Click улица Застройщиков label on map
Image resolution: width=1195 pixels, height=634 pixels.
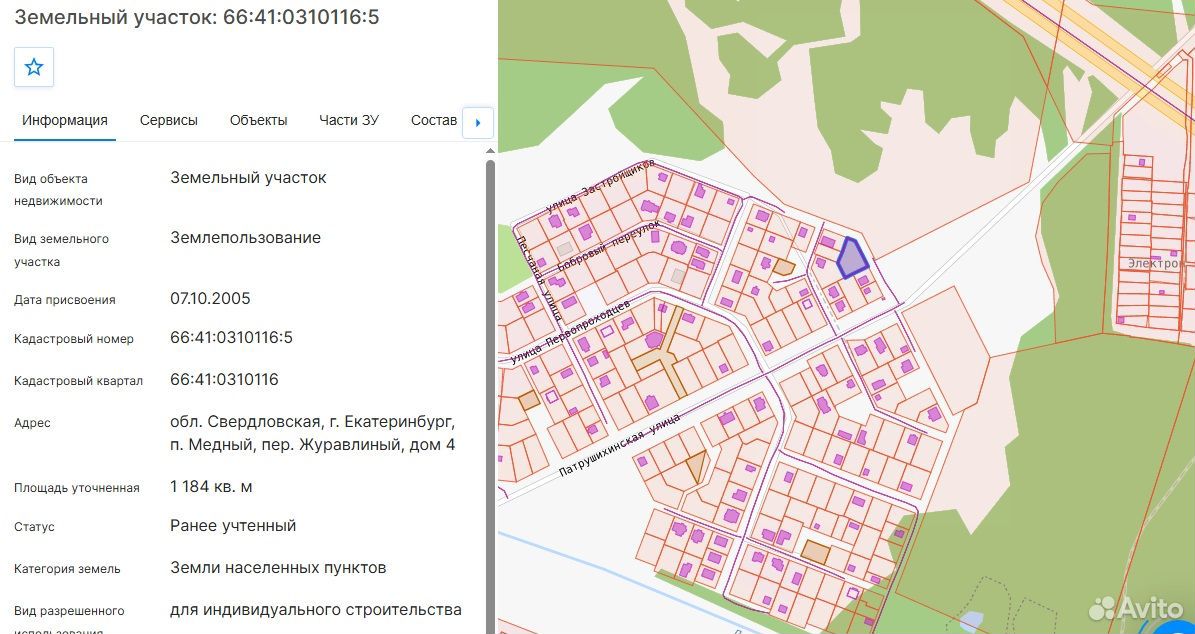point(601,187)
